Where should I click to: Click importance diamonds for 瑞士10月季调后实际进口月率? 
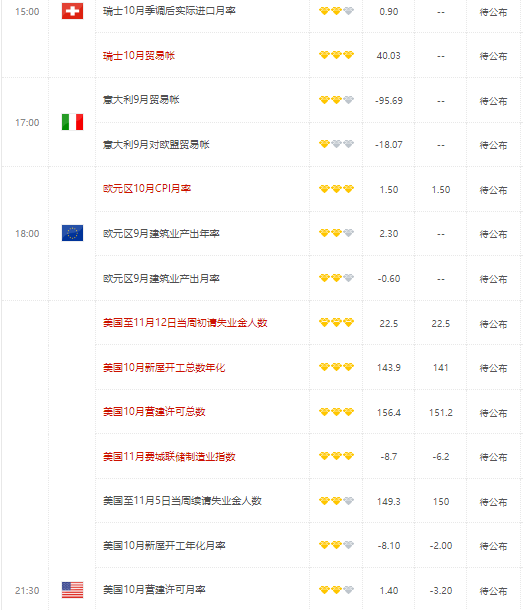(x=336, y=11)
